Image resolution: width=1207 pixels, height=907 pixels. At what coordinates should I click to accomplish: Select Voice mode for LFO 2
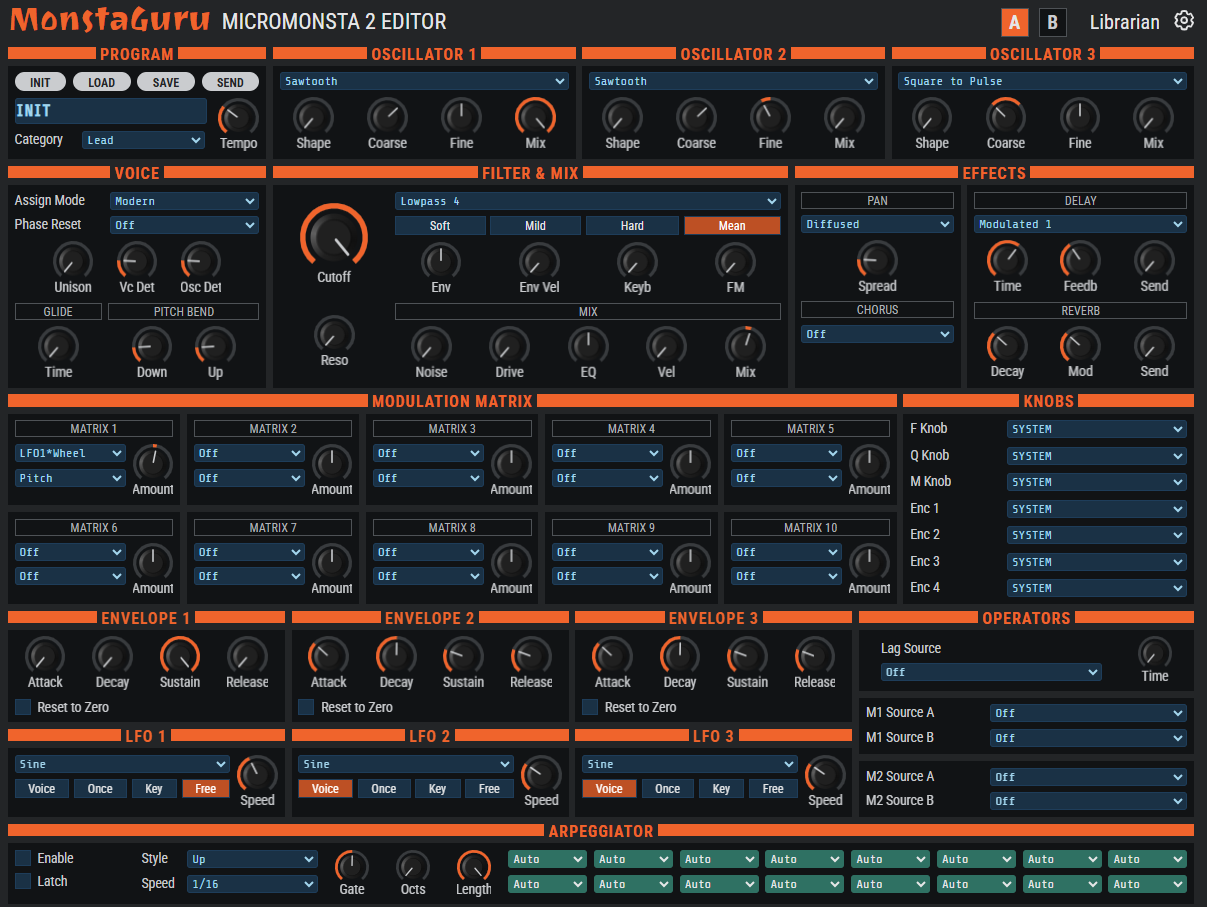pos(326,789)
